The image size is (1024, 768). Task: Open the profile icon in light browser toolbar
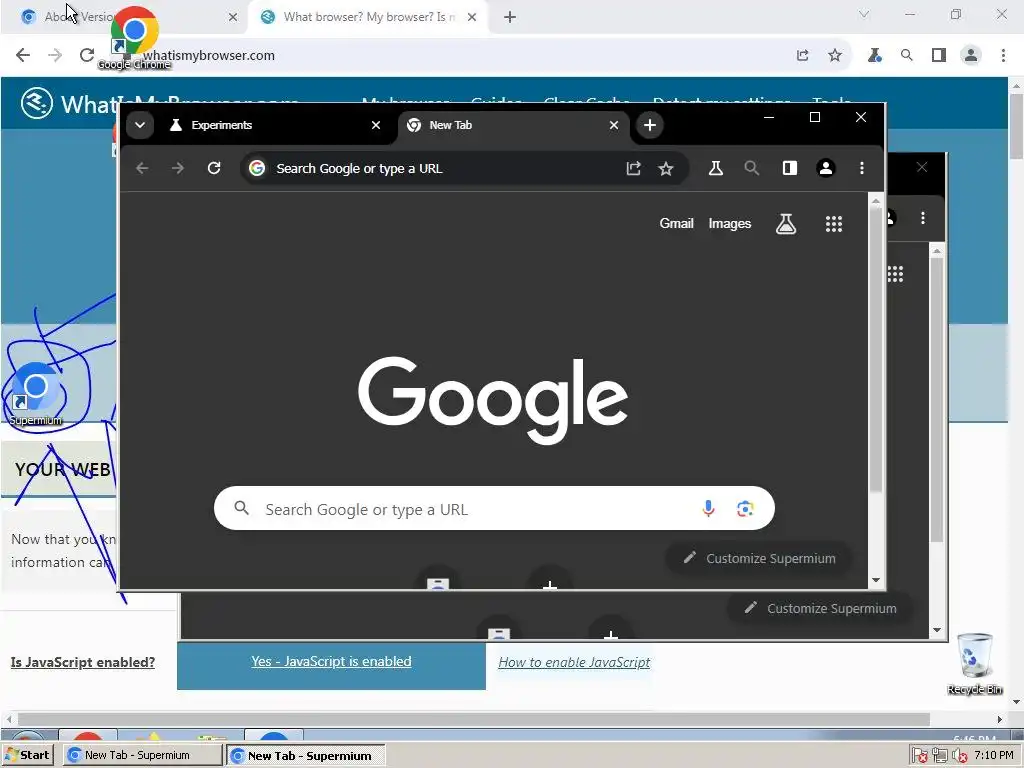[x=971, y=56]
